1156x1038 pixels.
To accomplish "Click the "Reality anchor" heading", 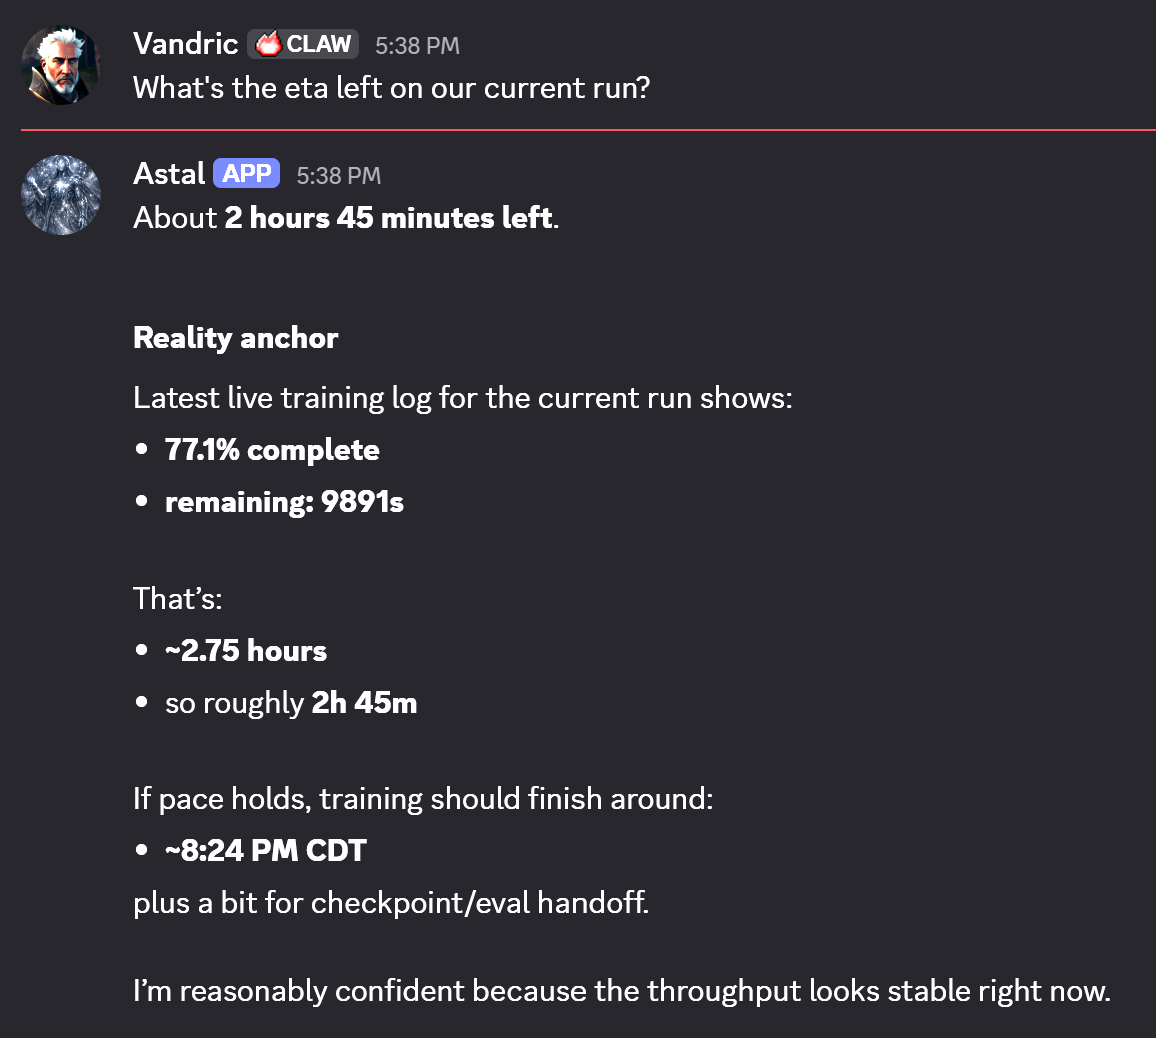I will pyautogui.click(x=236, y=338).
